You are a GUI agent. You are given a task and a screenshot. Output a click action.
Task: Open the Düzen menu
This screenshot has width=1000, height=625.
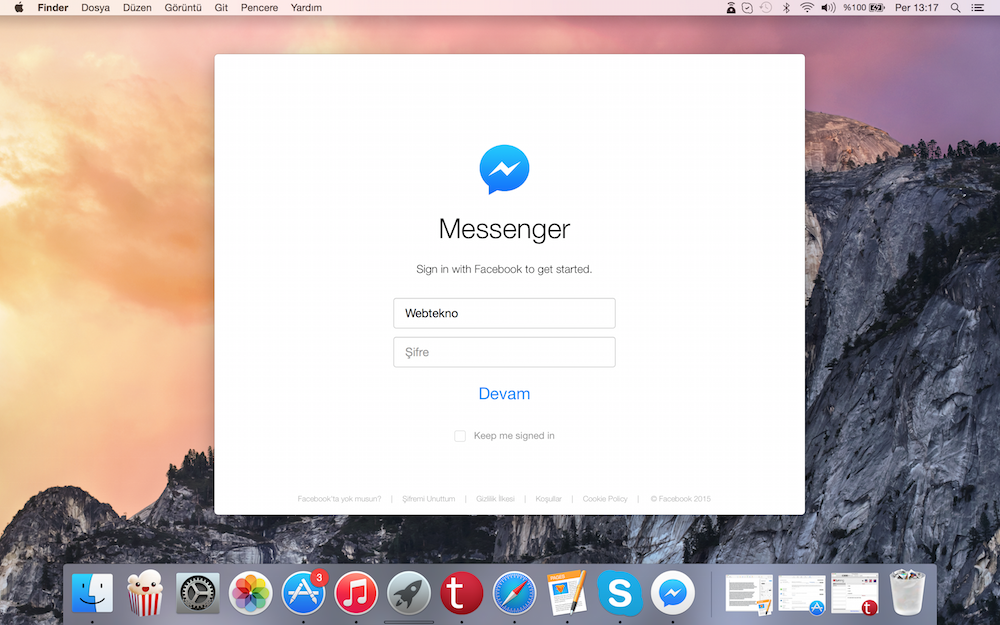coord(137,8)
